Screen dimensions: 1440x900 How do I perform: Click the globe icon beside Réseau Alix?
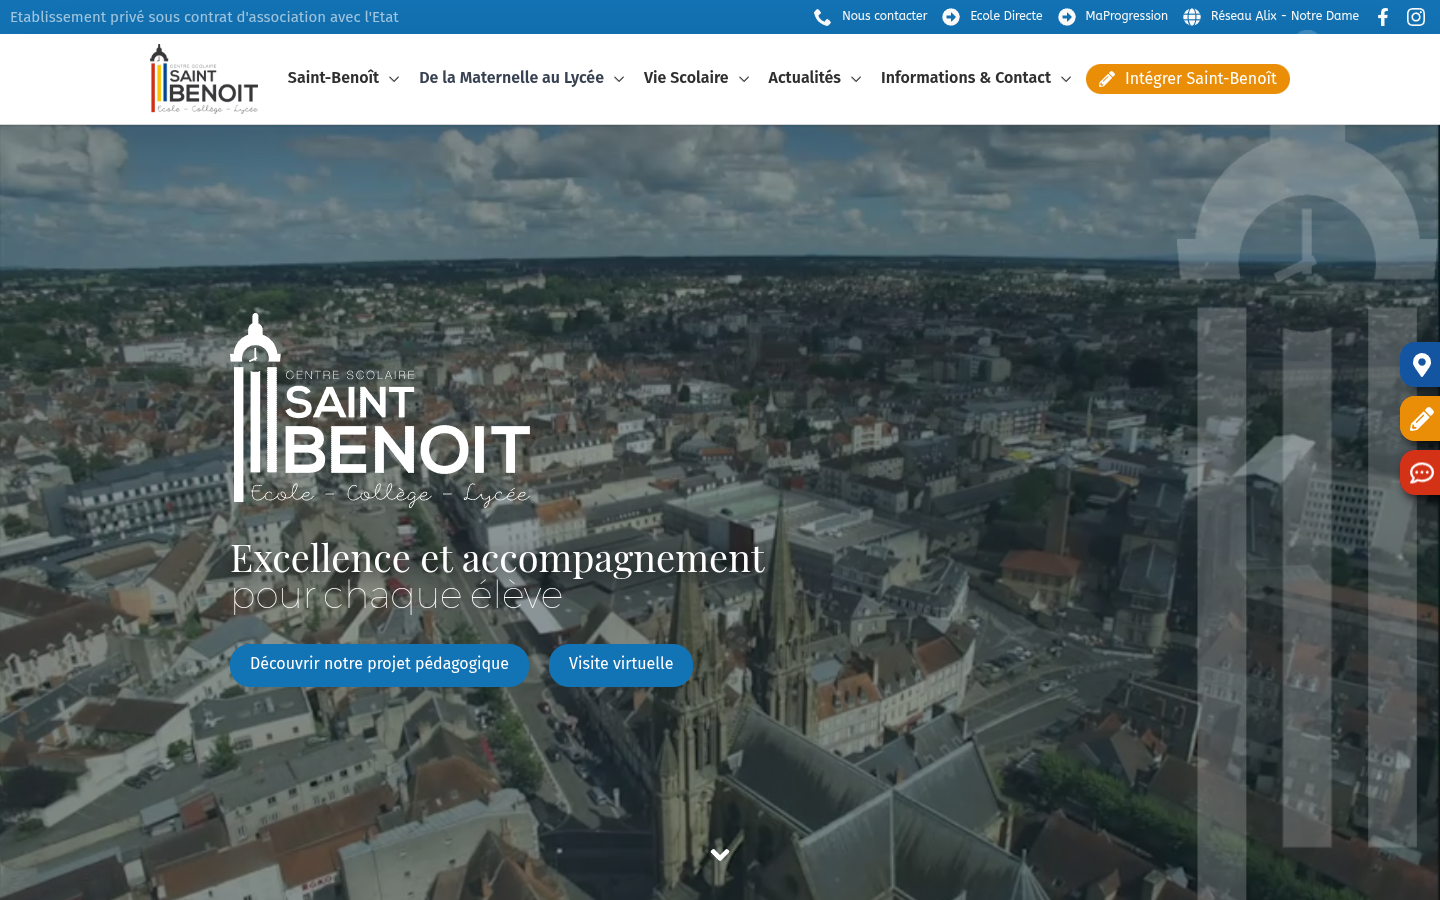click(x=1192, y=17)
